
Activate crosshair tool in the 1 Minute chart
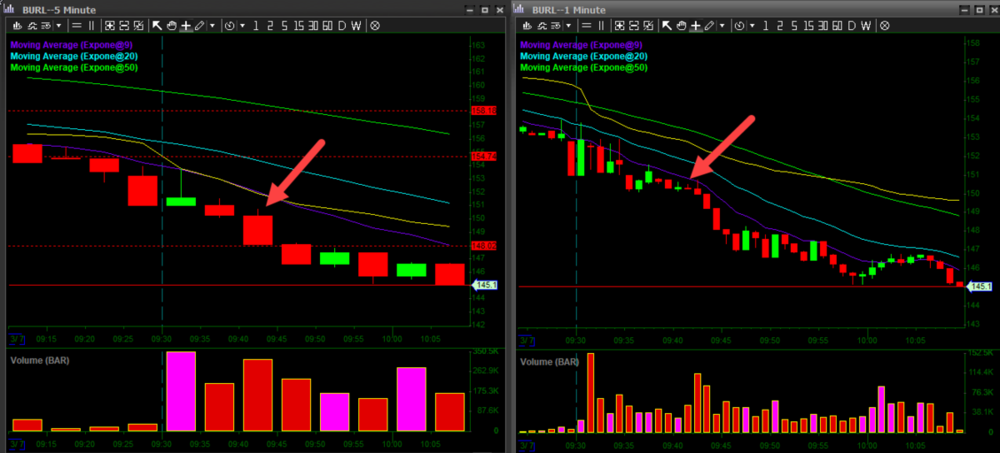[697, 26]
